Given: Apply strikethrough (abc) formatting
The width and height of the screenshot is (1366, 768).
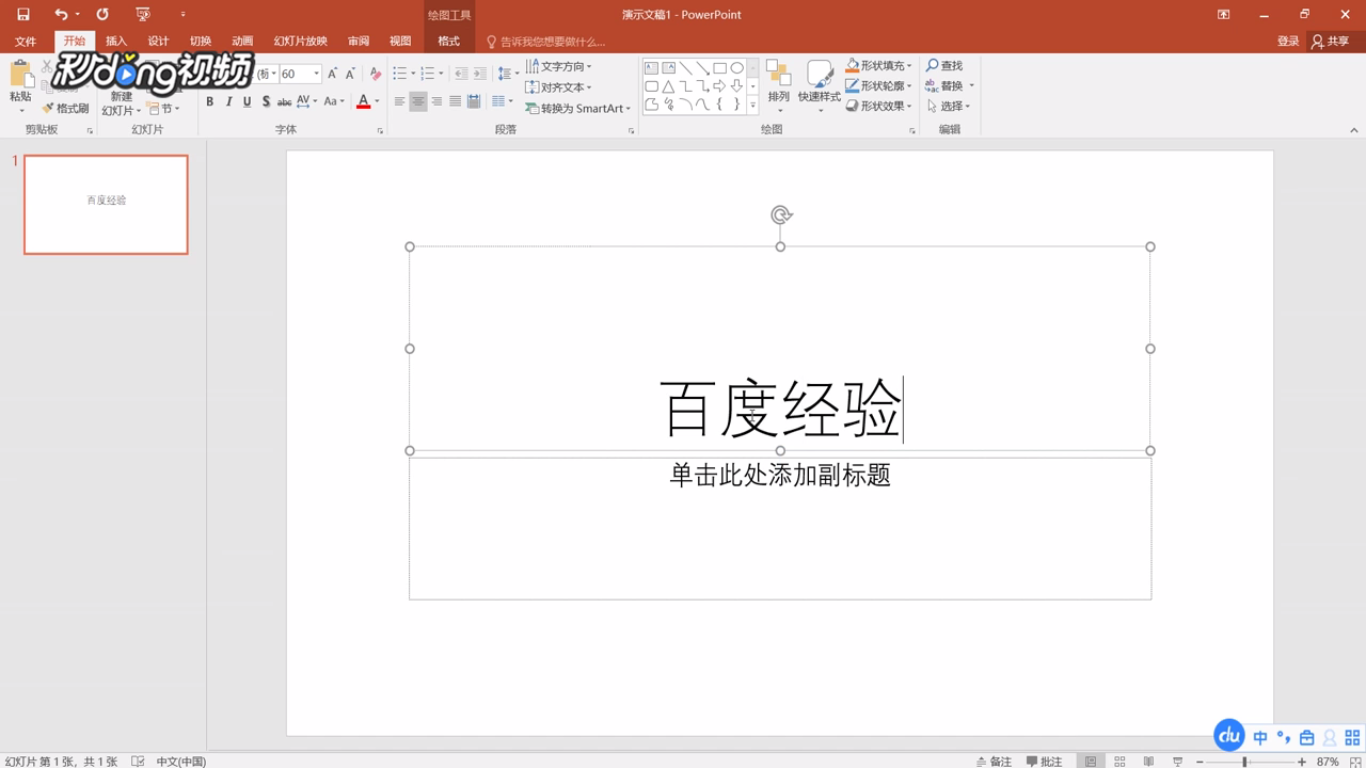Looking at the screenshot, I should tap(285, 102).
